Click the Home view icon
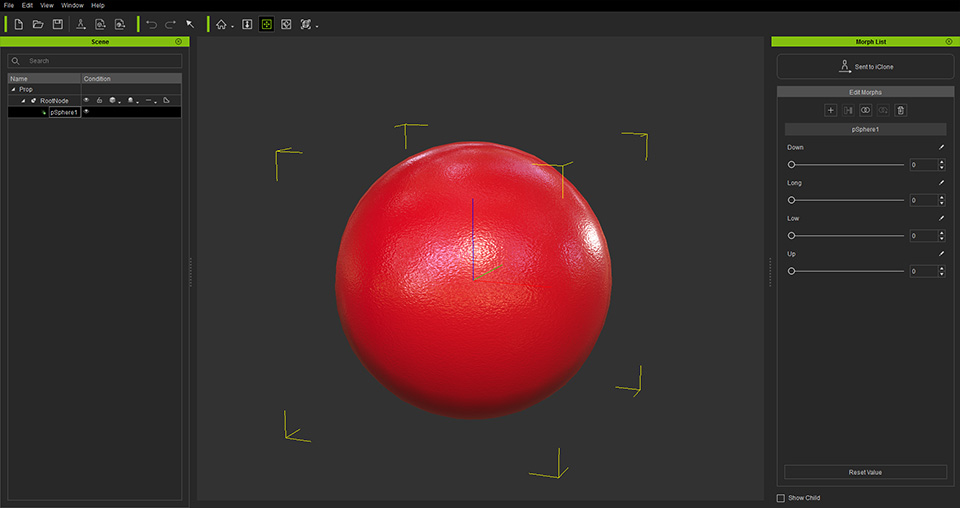 [x=221, y=24]
